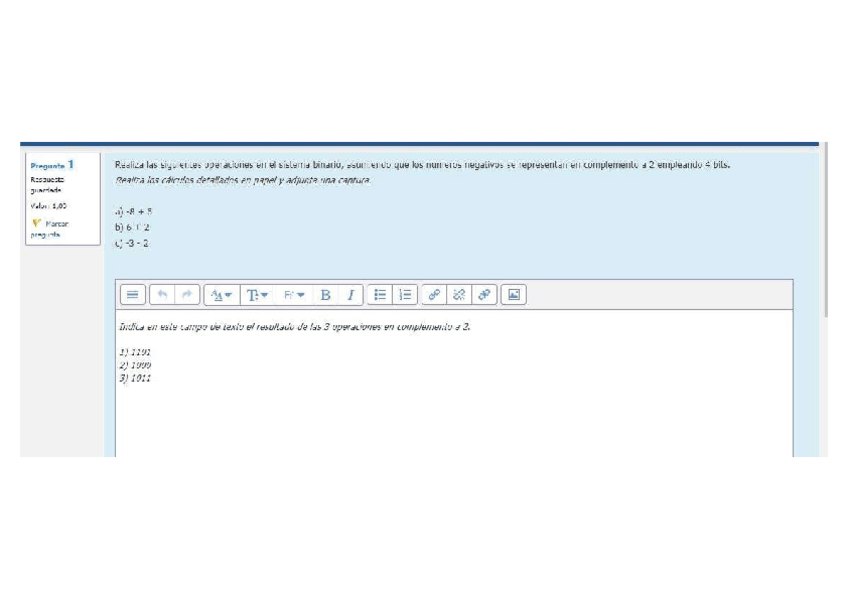848x599 pixels.
Task: Click the third link icon in toolbar
Action: (485, 295)
